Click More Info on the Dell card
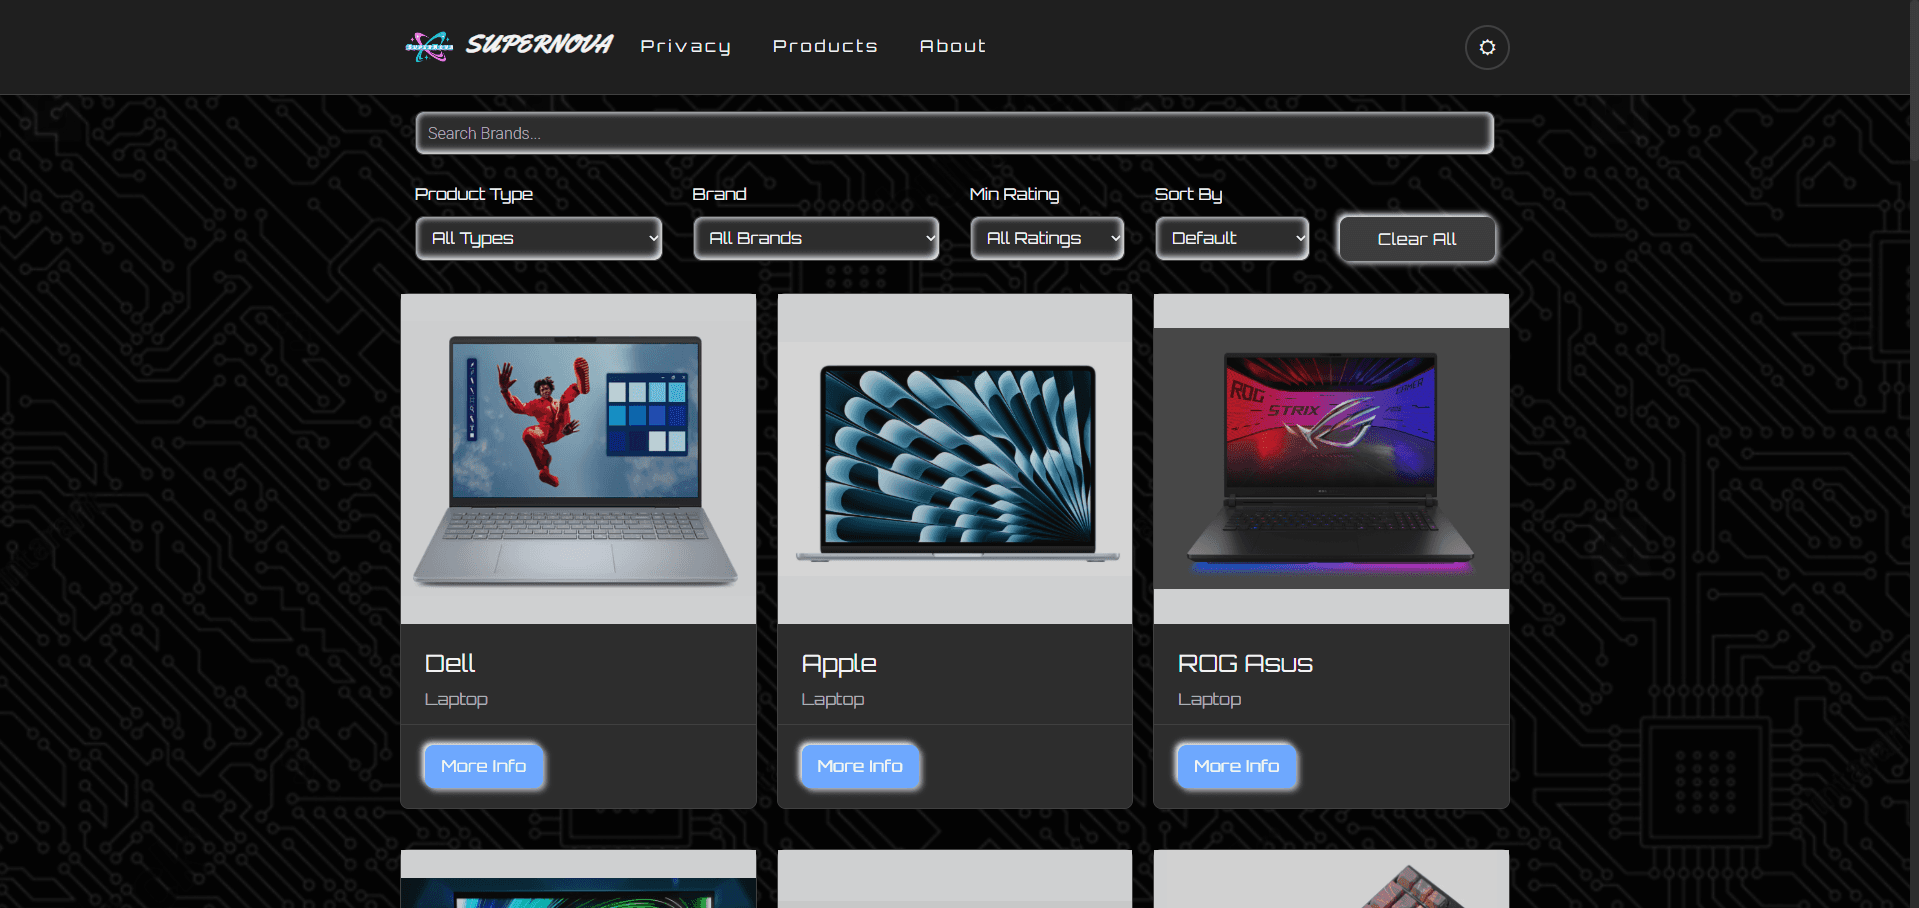Screen dimensions: 1919x908 pos(483,766)
